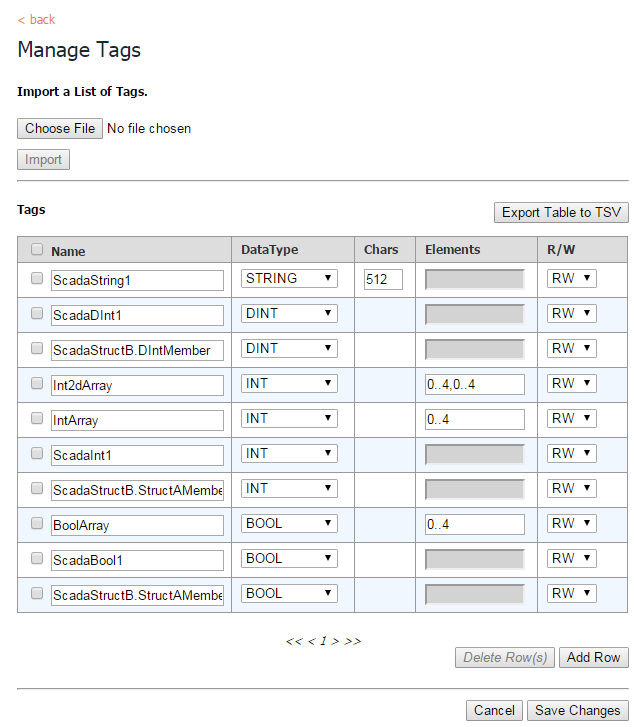Click the R/W column header
Image resolution: width=634 pixels, height=727 pixels.
point(561,249)
